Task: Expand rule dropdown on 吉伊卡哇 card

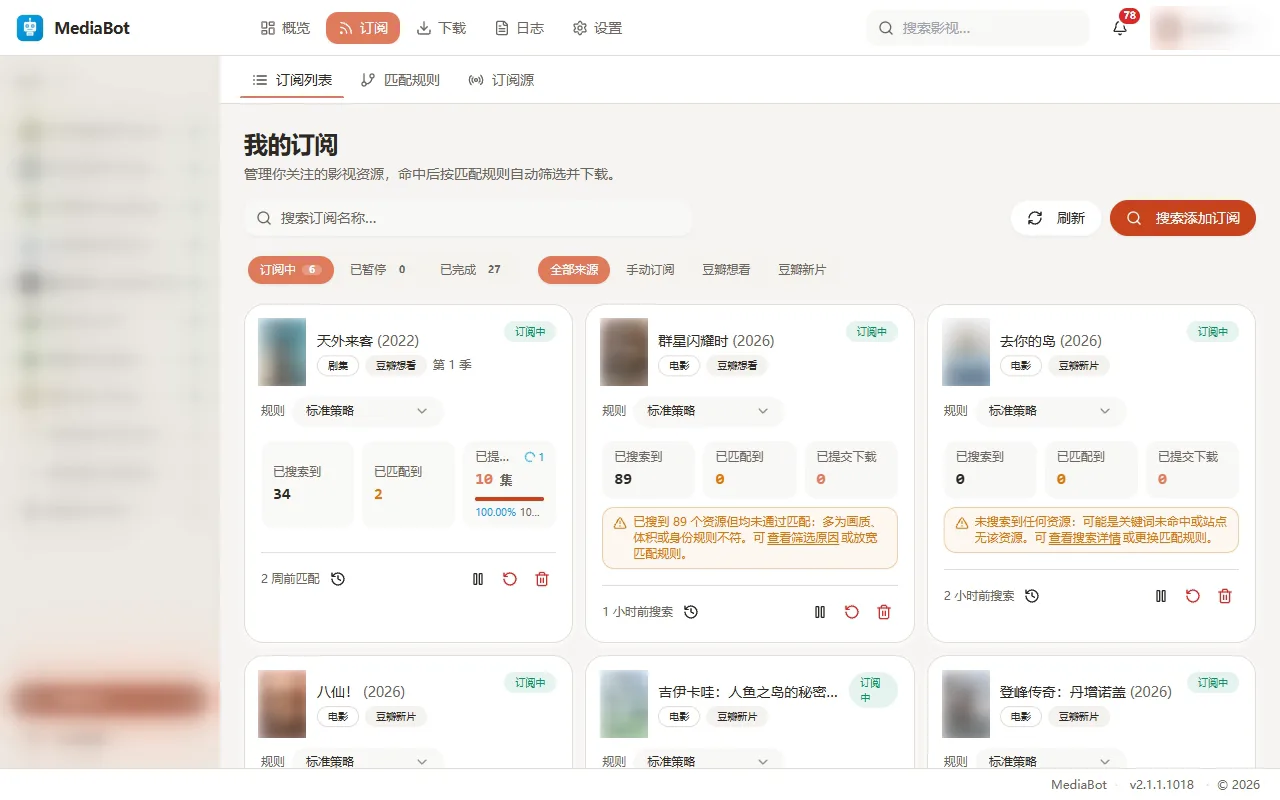Action: coord(708,761)
